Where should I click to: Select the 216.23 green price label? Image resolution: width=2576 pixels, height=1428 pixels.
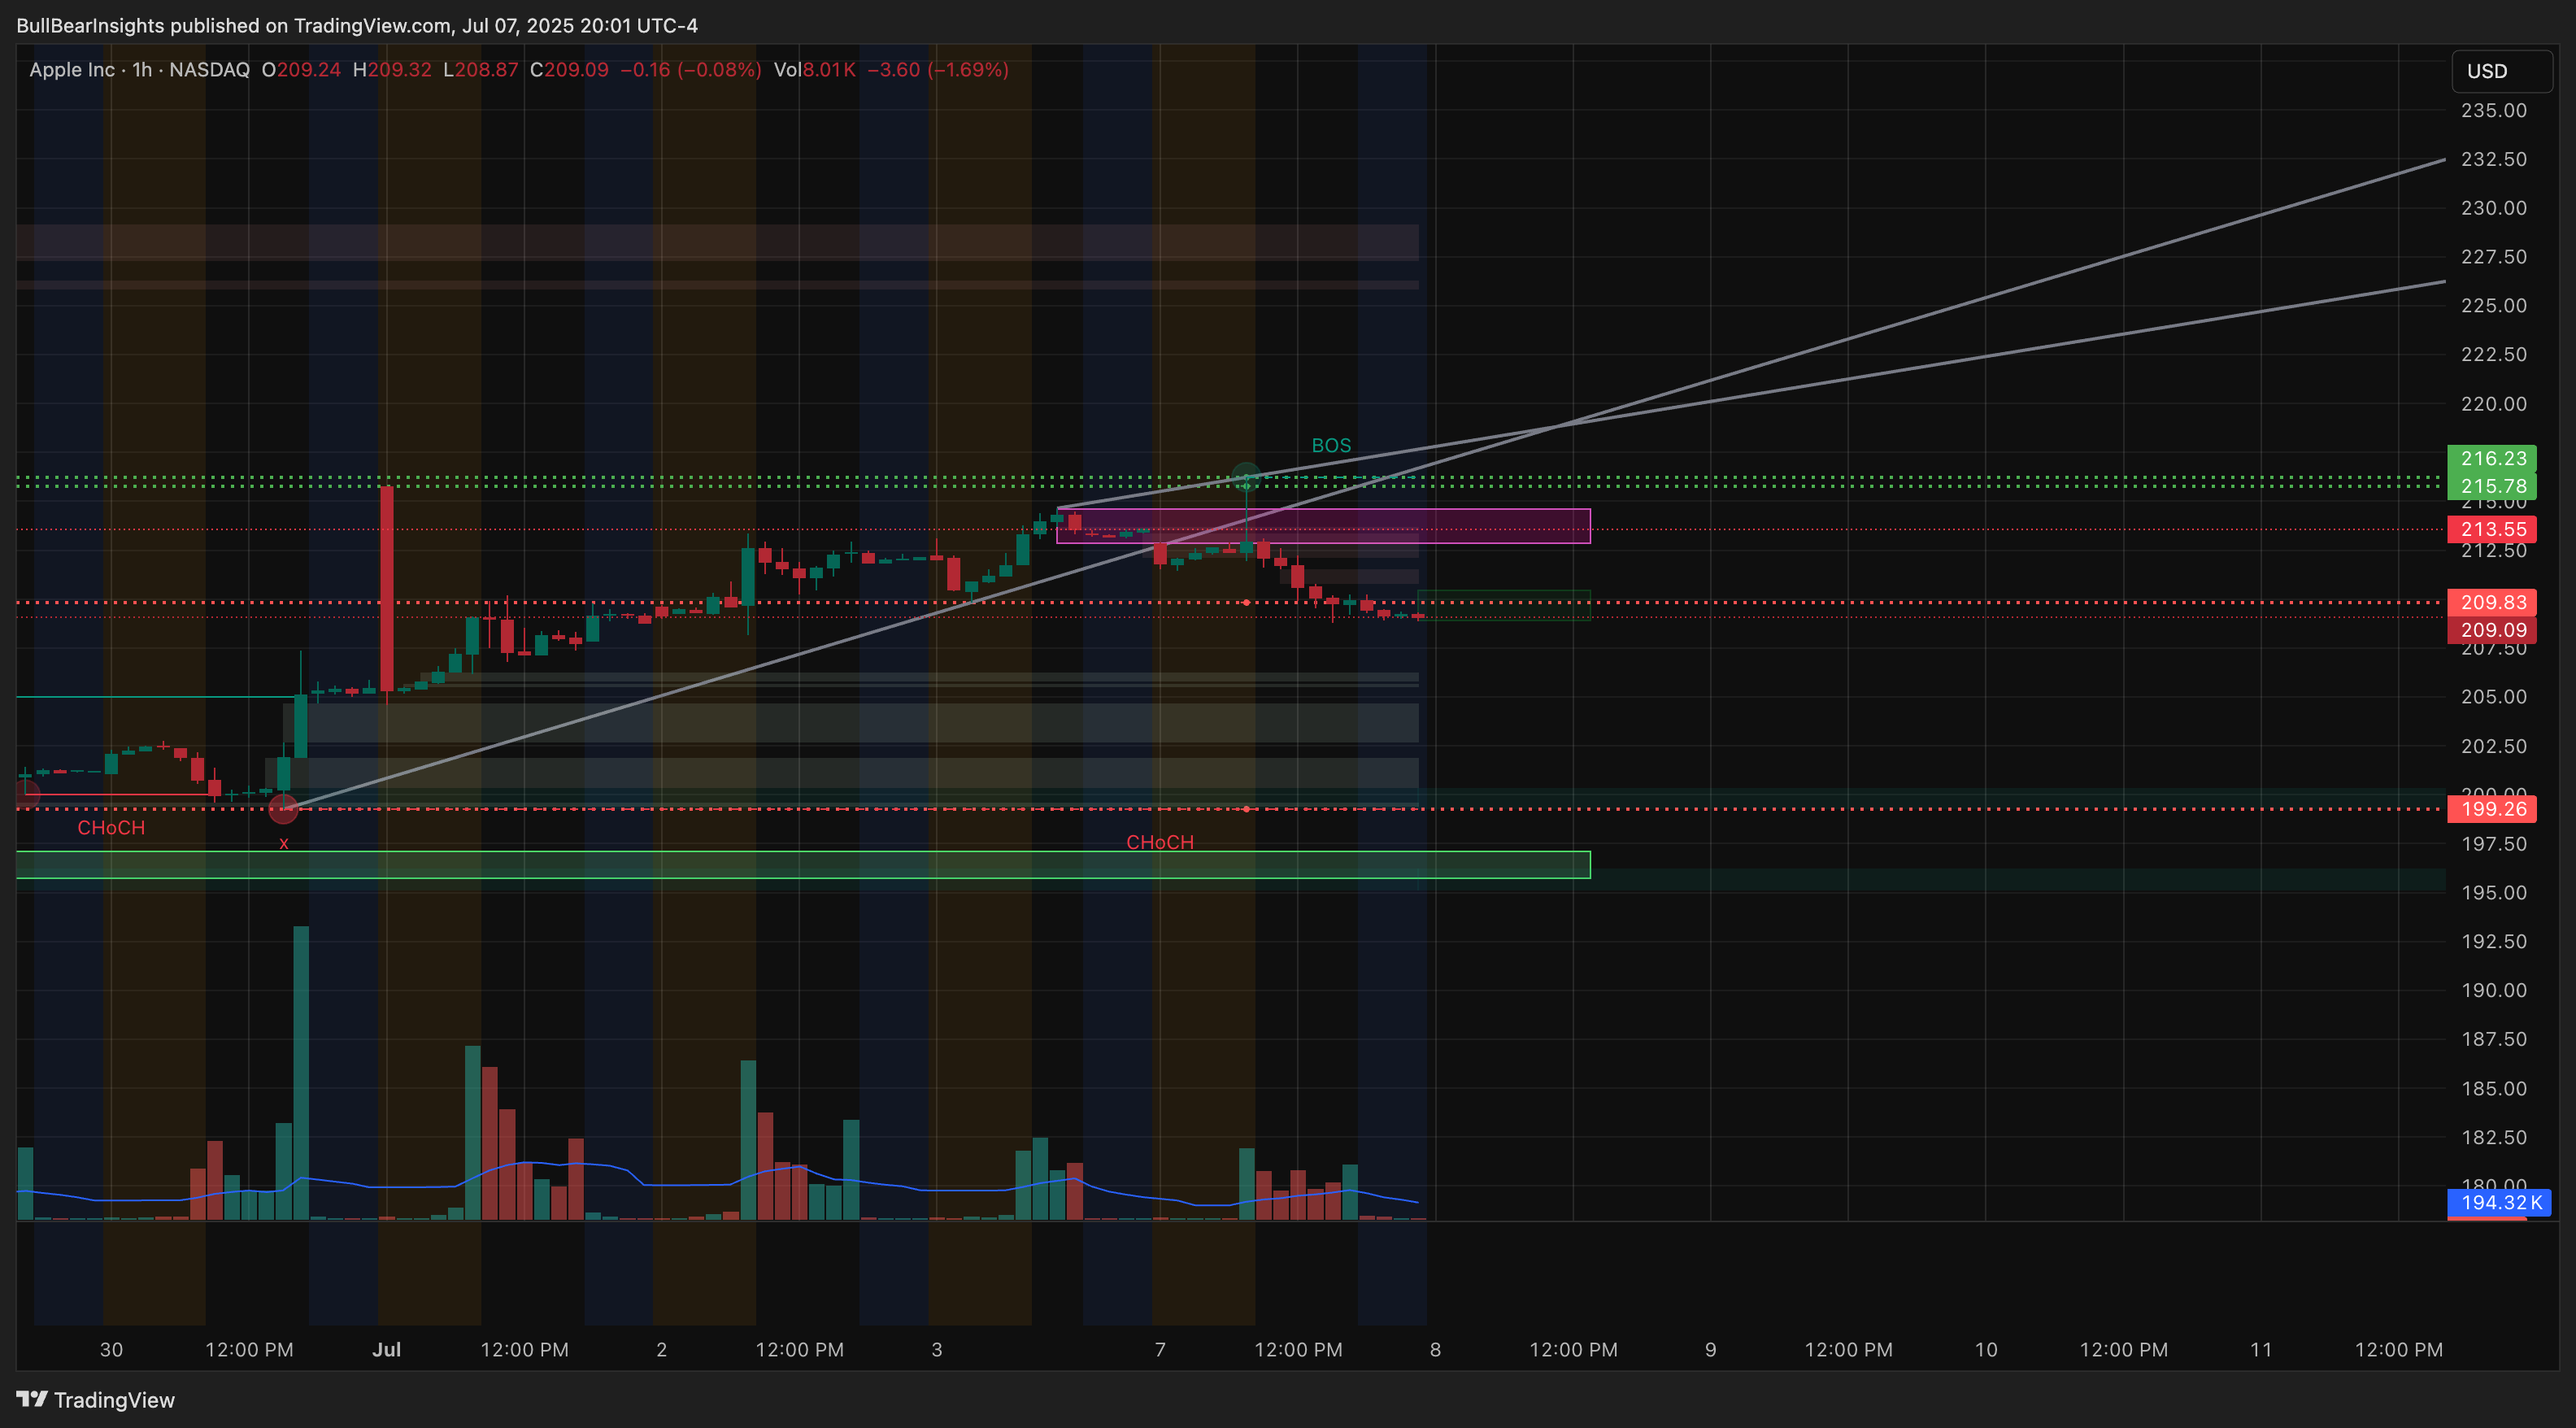[2492, 458]
